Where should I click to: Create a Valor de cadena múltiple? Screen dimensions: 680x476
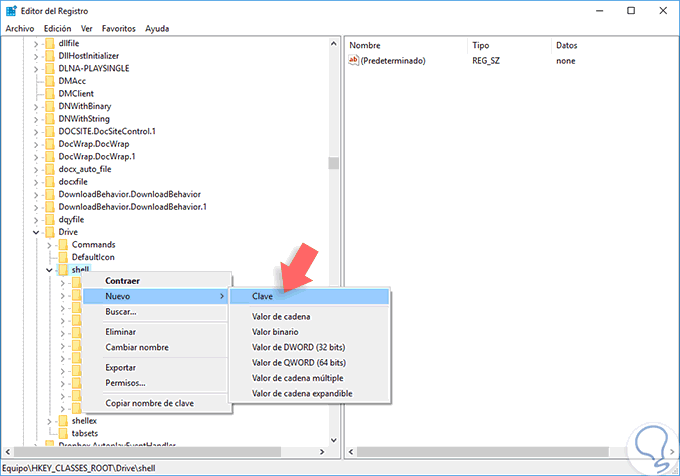tap(310, 378)
